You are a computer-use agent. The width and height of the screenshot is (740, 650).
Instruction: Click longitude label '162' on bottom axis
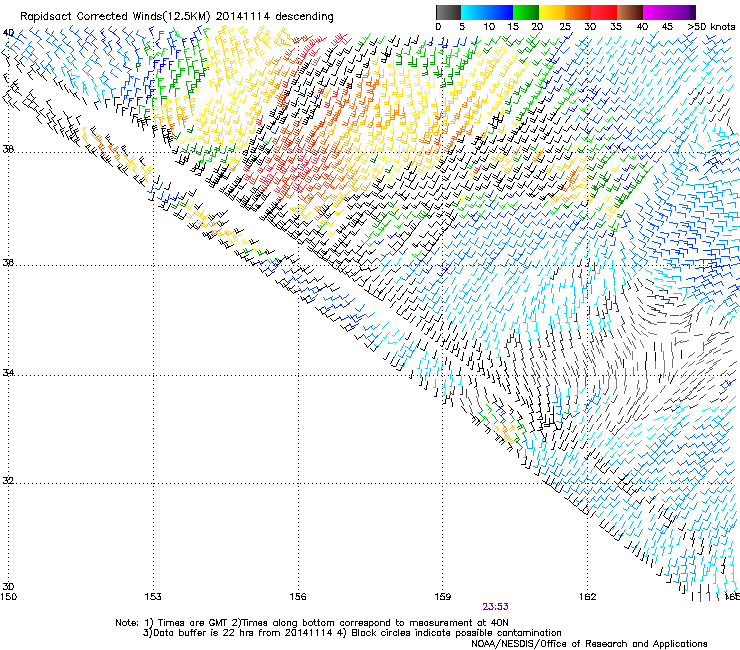click(x=588, y=597)
